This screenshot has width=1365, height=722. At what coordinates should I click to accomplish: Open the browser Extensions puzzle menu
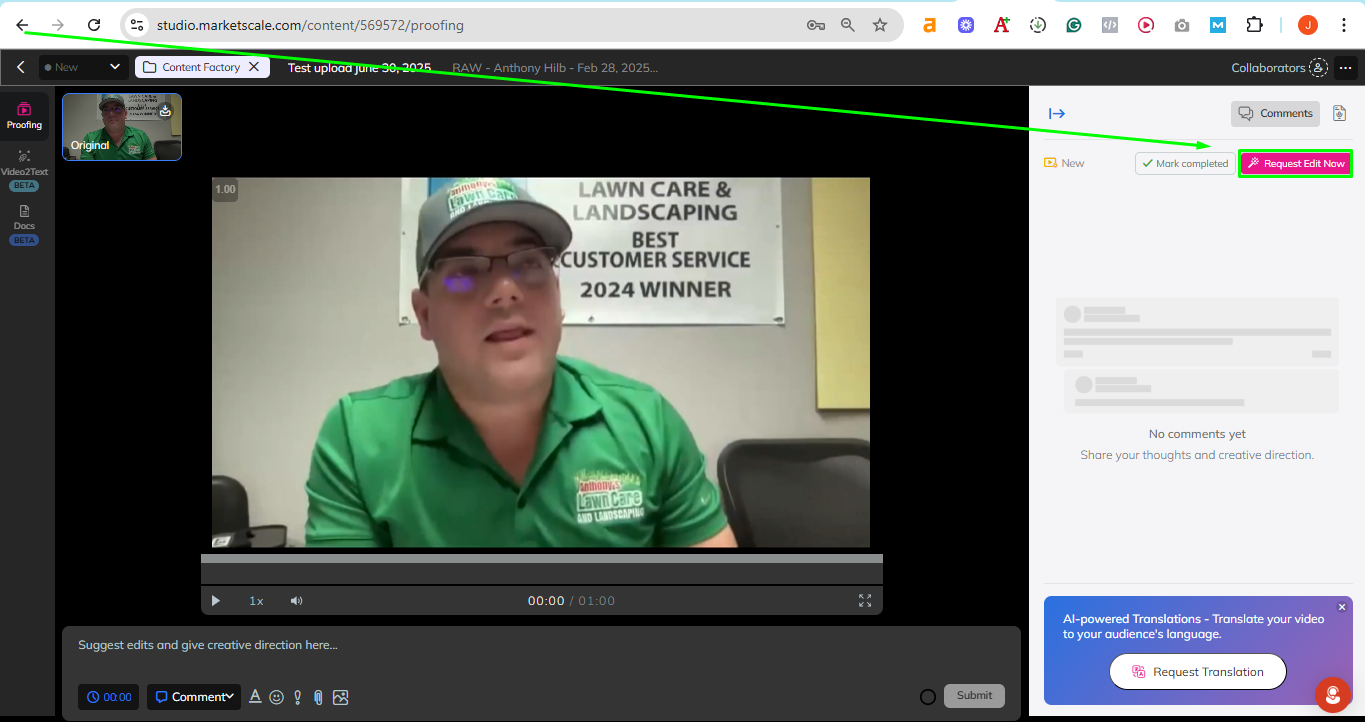pyautogui.click(x=1254, y=25)
